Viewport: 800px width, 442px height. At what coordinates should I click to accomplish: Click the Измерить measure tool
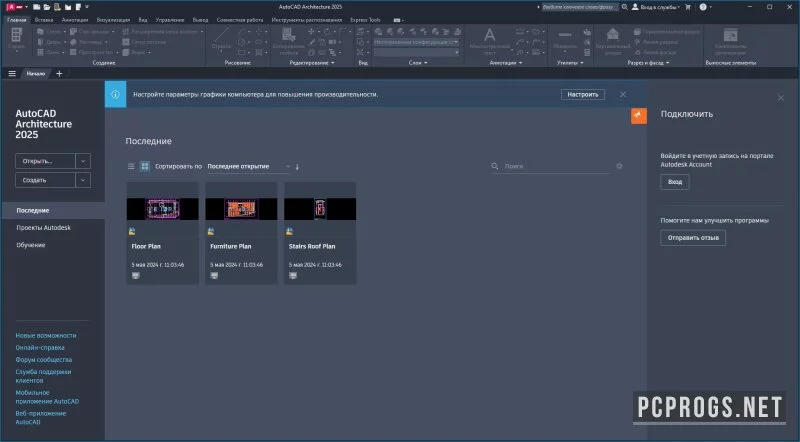tap(565, 39)
